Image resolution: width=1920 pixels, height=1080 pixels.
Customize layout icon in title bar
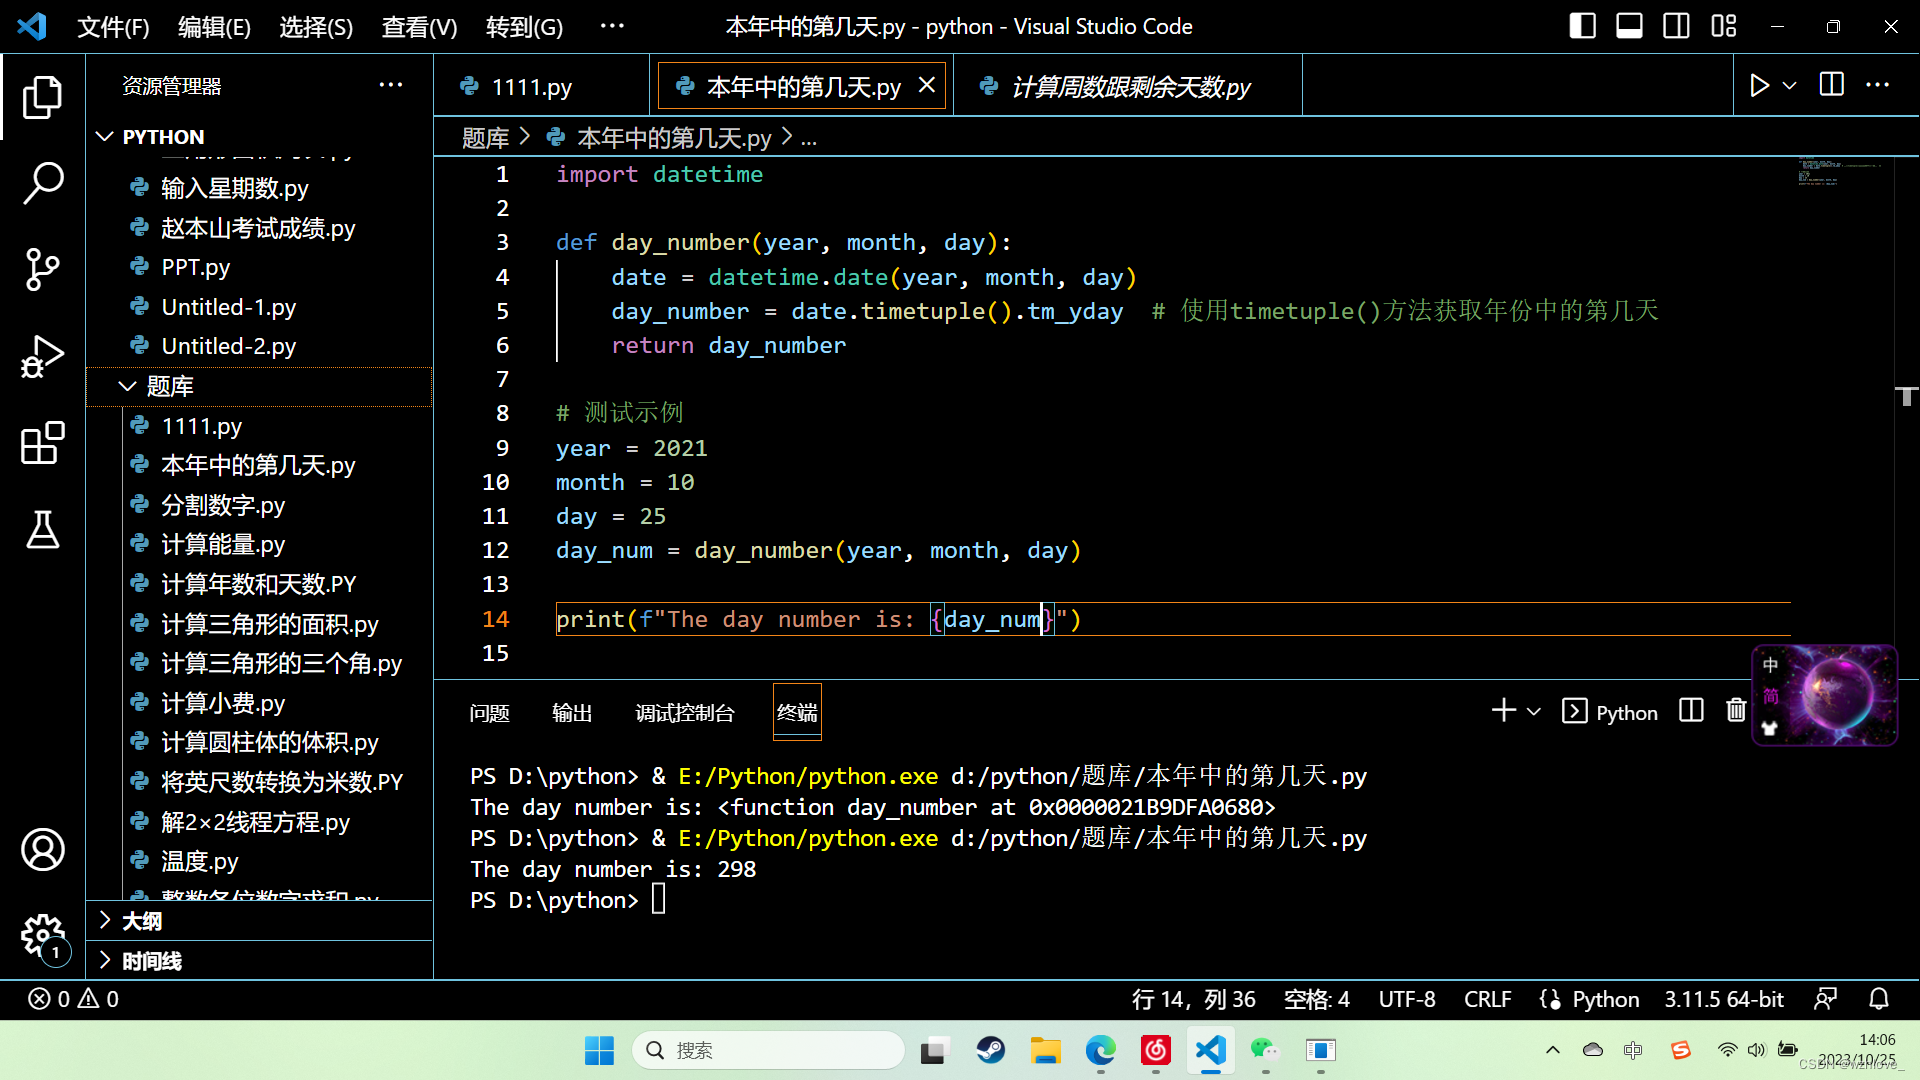click(x=1724, y=26)
